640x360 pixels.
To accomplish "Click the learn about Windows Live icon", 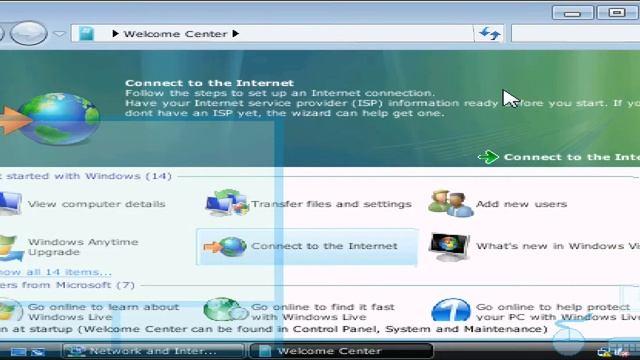I will point(11,311).
